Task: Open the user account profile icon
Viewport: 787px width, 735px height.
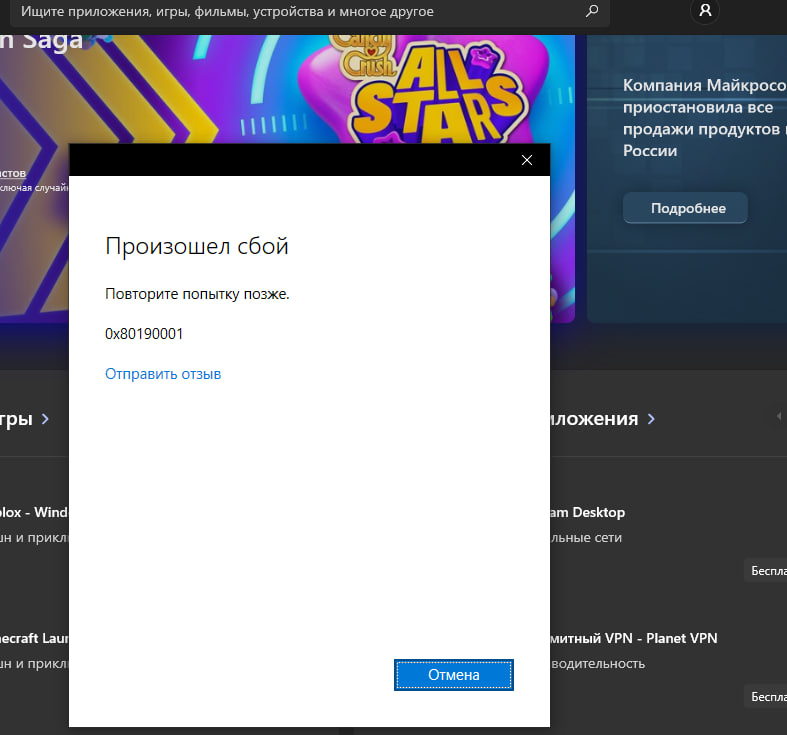Action: (x=705, y=10)
